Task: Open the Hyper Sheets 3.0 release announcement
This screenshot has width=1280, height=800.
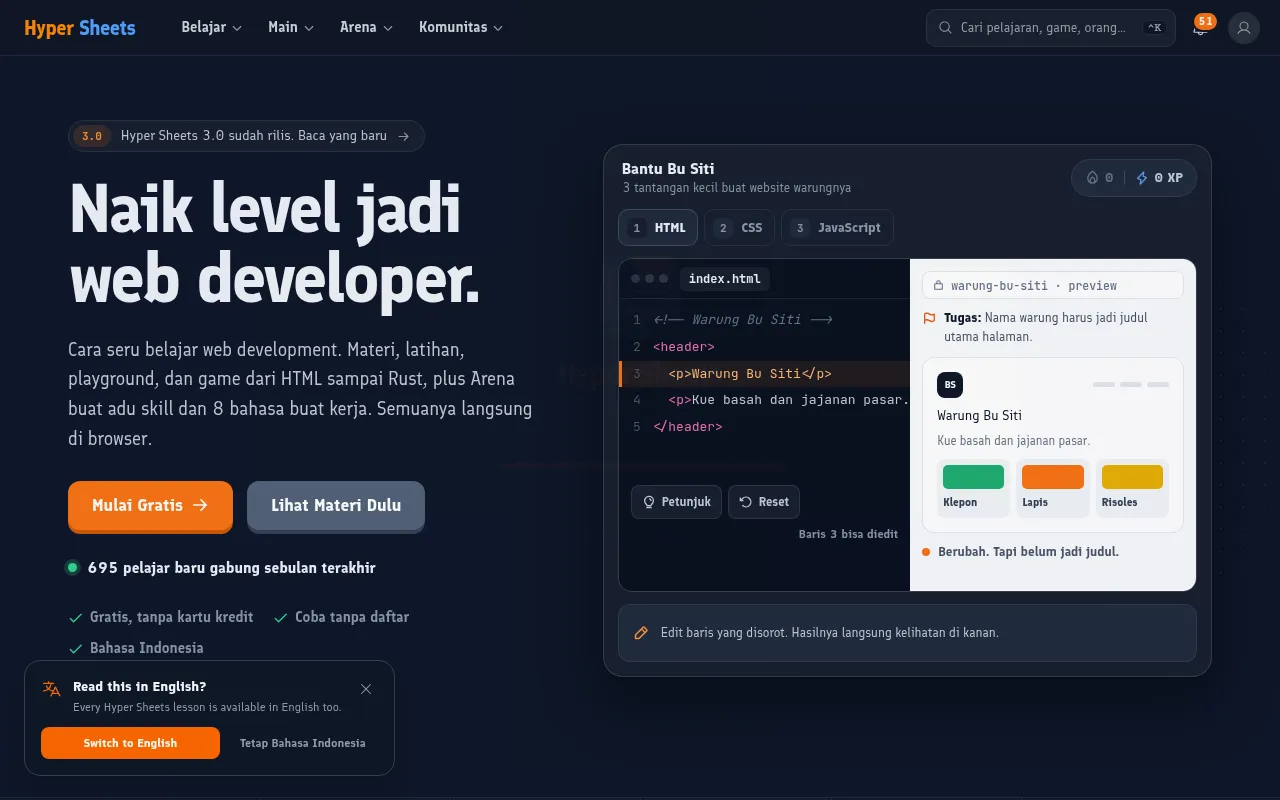Action: click(246, 136)
